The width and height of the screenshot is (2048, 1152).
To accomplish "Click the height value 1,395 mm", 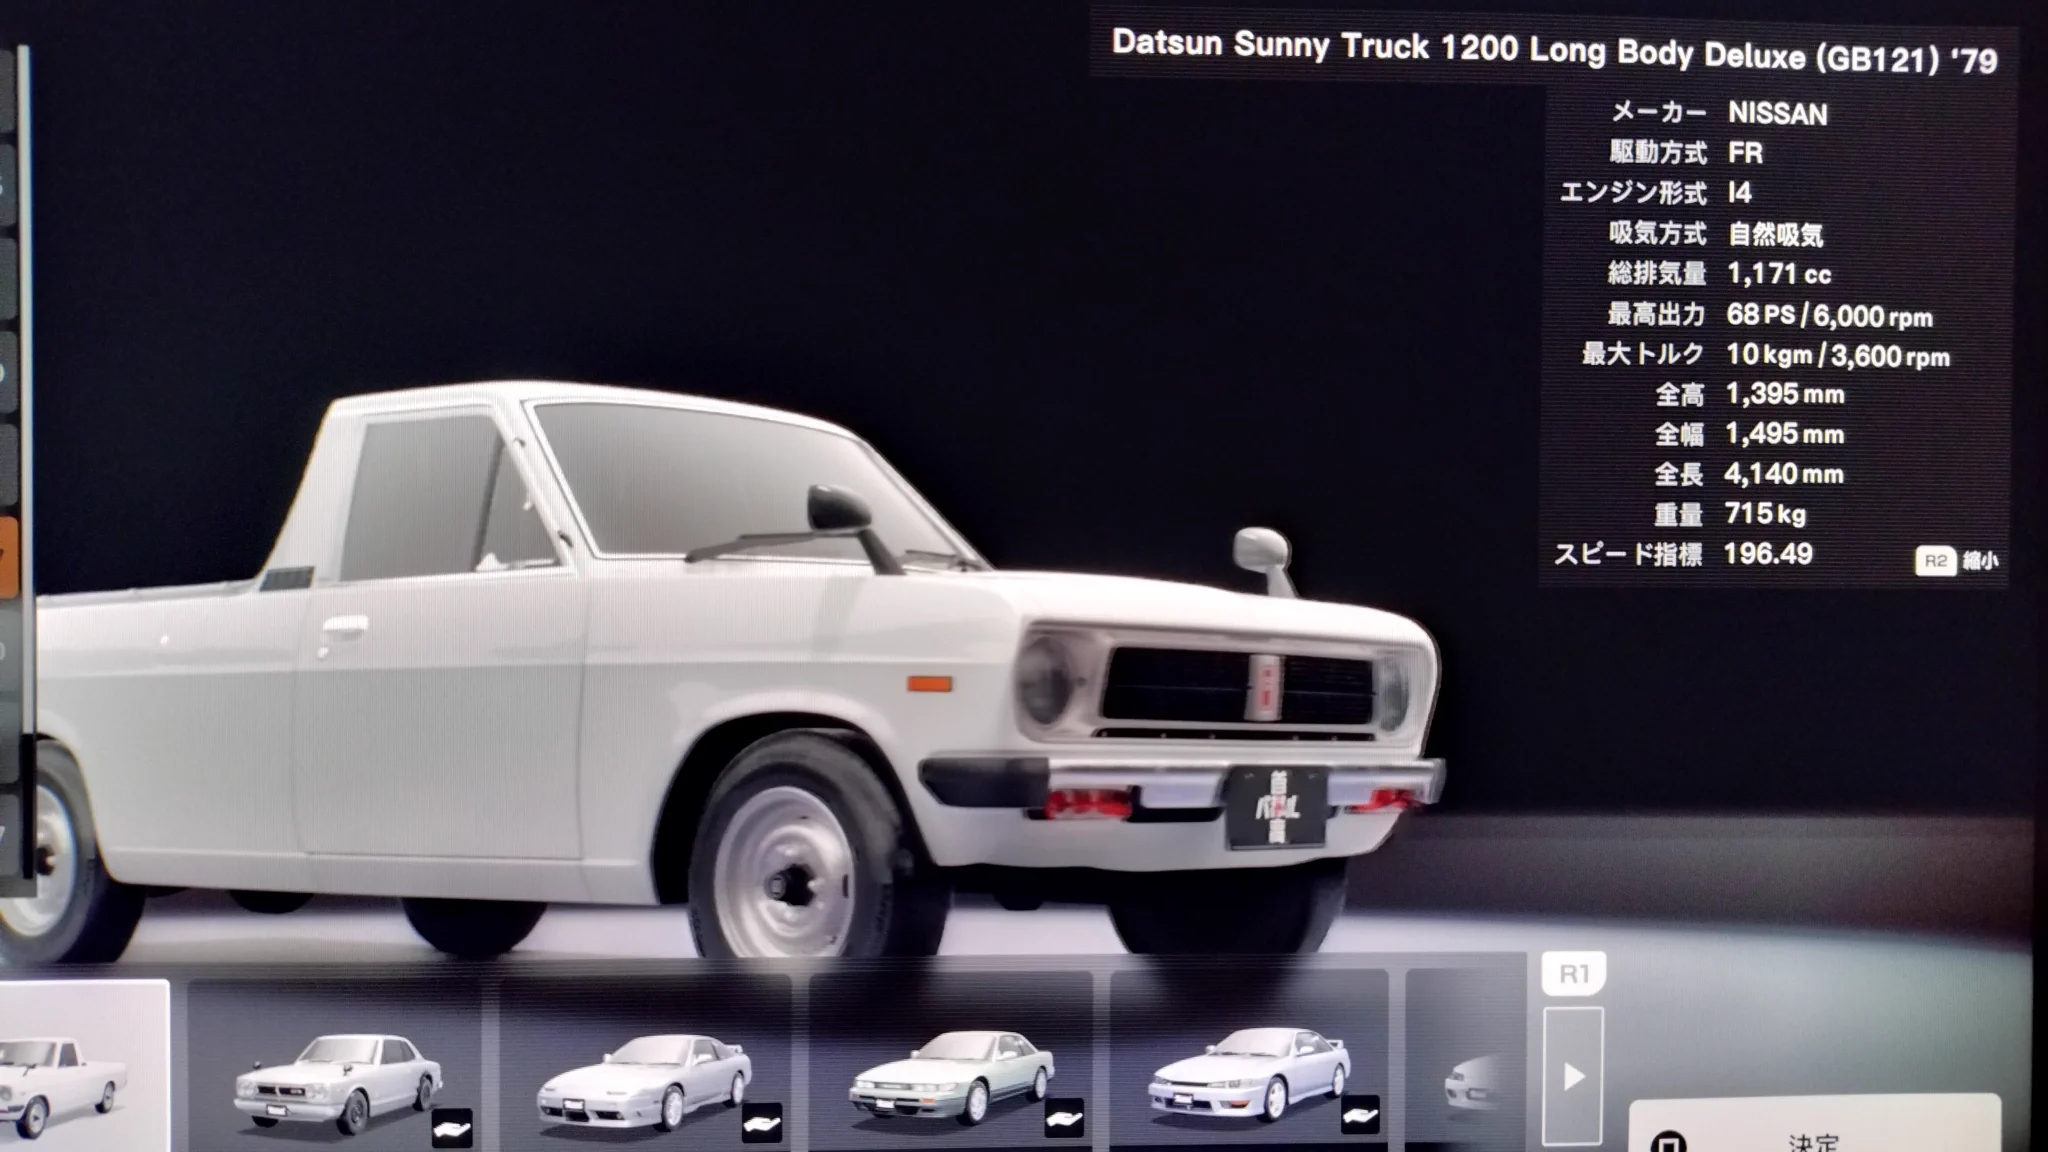I will click(1785, 394).
